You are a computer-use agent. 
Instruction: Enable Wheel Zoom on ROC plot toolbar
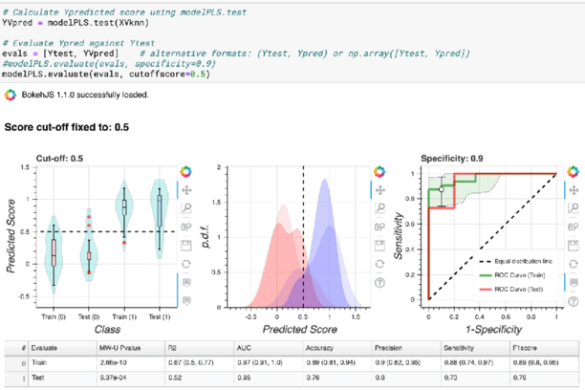click(573, 227)
